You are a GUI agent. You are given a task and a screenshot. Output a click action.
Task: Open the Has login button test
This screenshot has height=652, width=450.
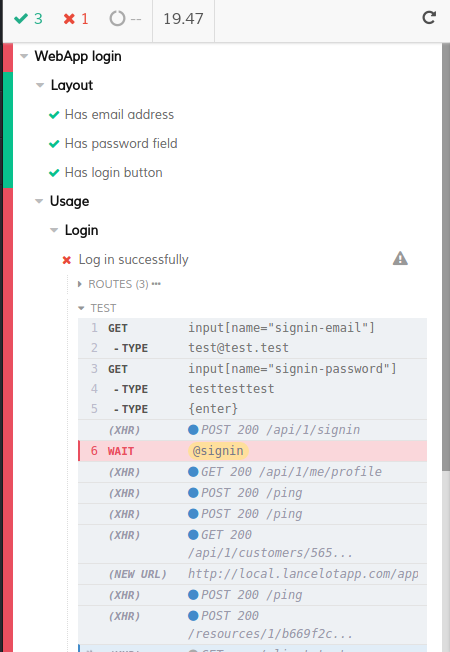(114, 173)
